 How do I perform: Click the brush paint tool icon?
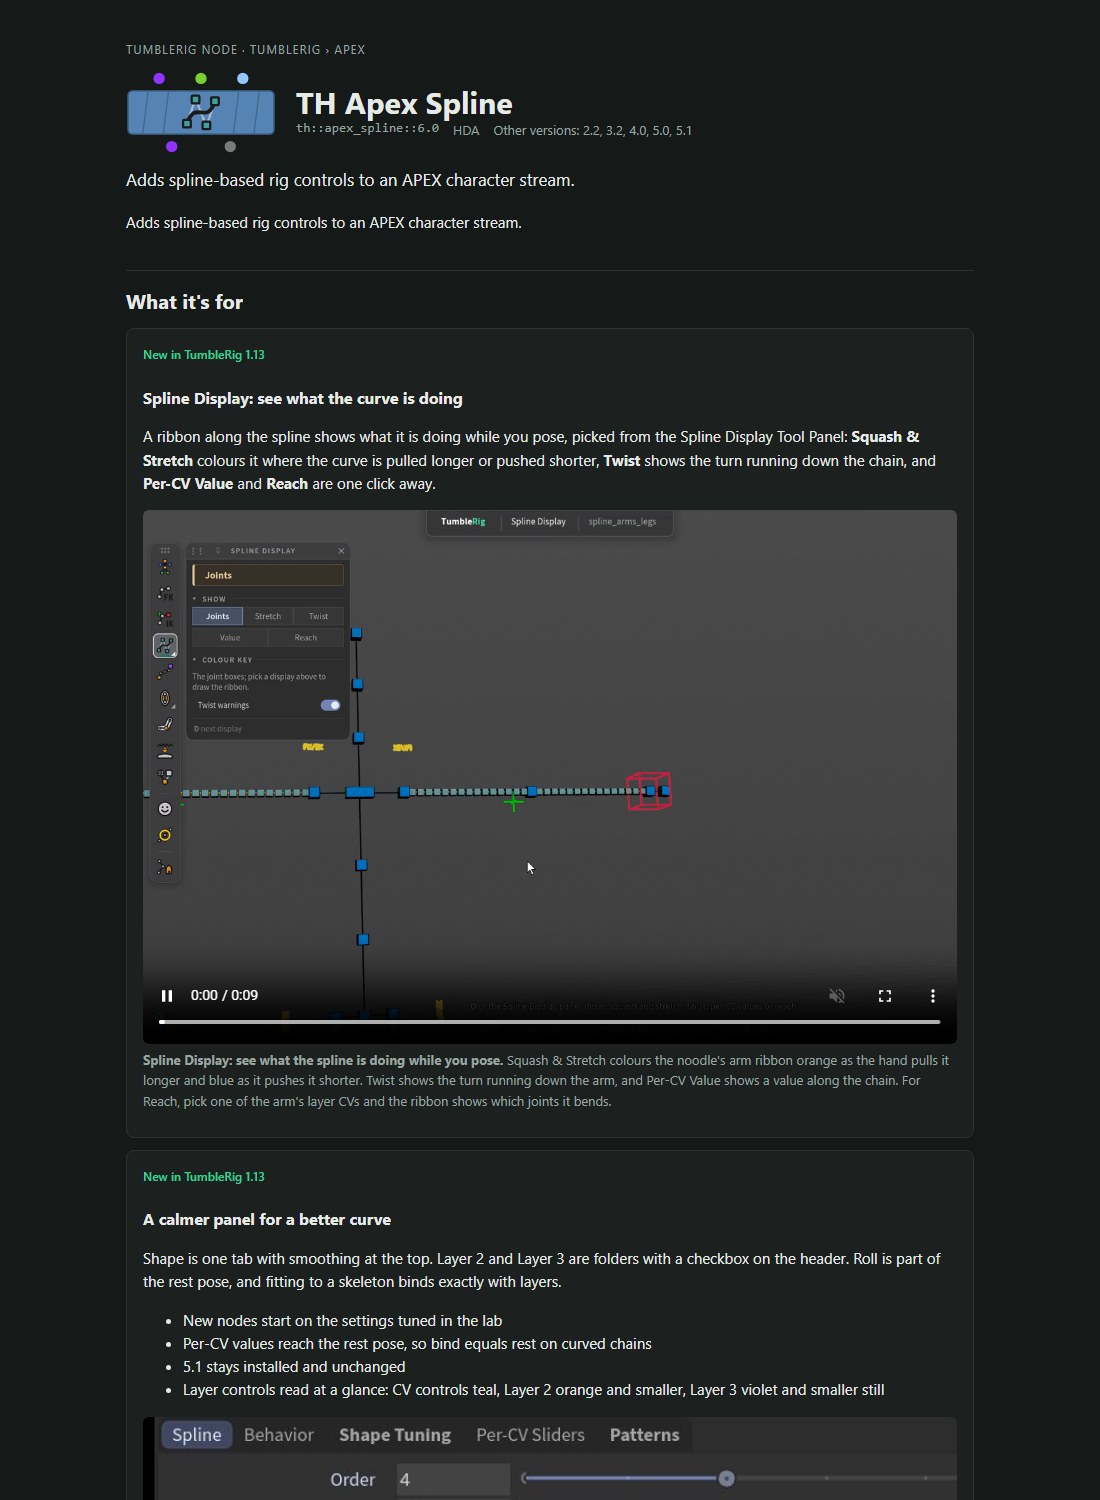(165, 724)
